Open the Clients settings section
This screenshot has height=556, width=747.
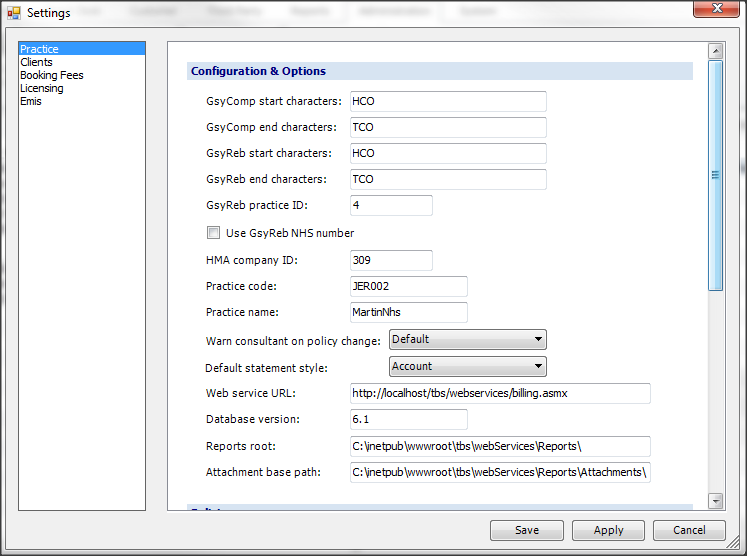pos(37,62)
